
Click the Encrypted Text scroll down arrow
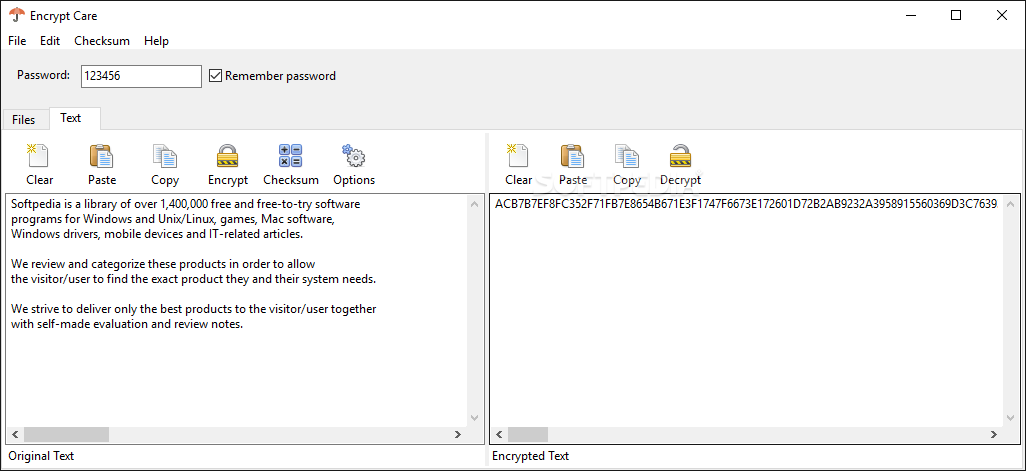click(1011, 418)
